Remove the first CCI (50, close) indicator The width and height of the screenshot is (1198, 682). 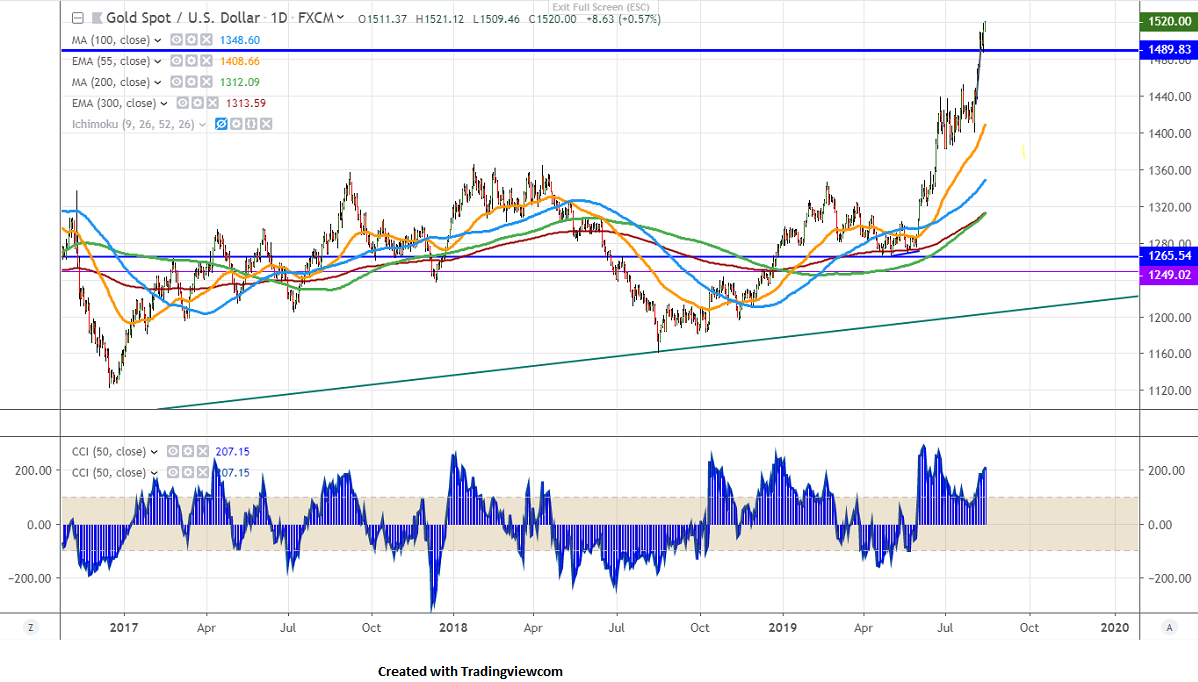(204, 452)
